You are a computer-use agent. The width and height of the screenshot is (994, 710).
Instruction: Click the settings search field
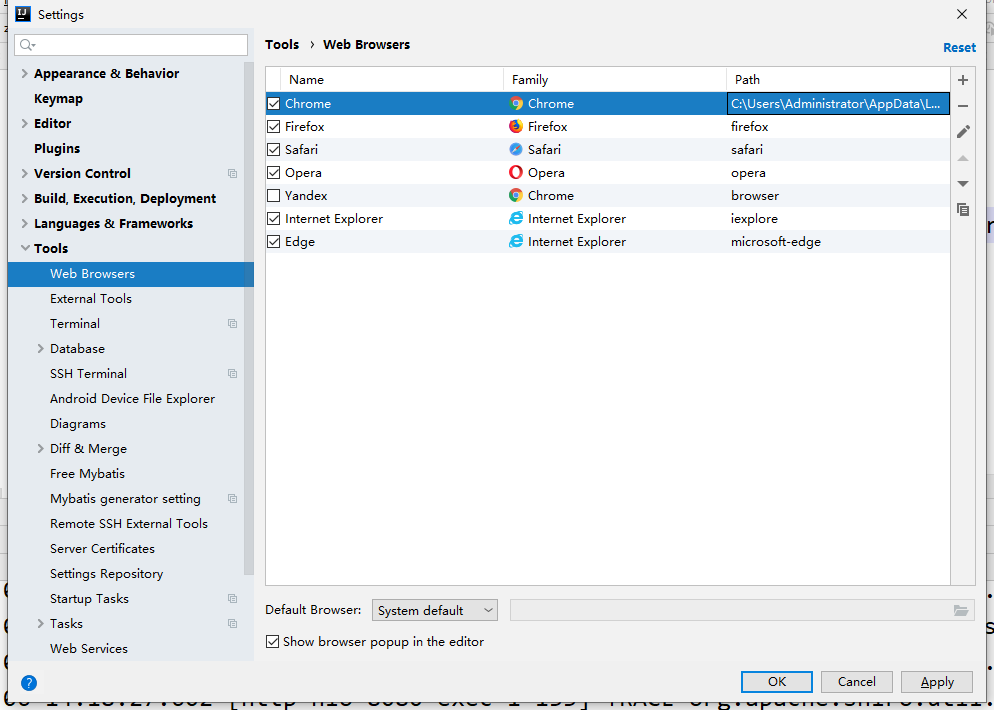[130, 44]
